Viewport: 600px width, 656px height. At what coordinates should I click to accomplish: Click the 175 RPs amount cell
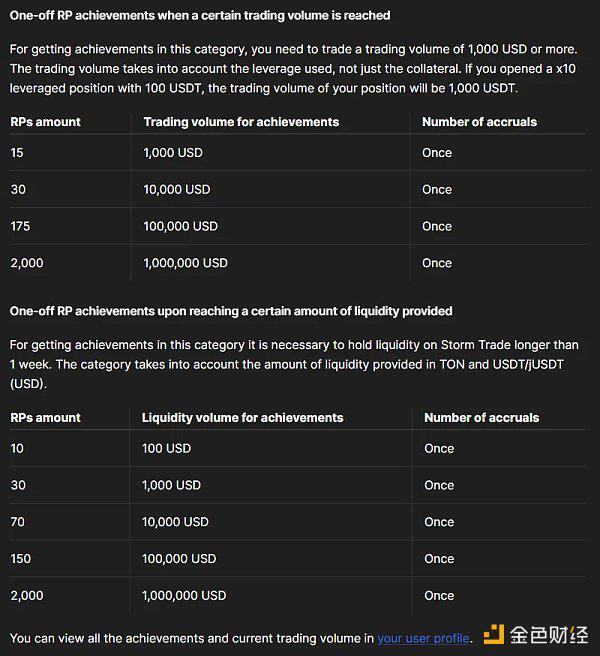tap(20, 226)
